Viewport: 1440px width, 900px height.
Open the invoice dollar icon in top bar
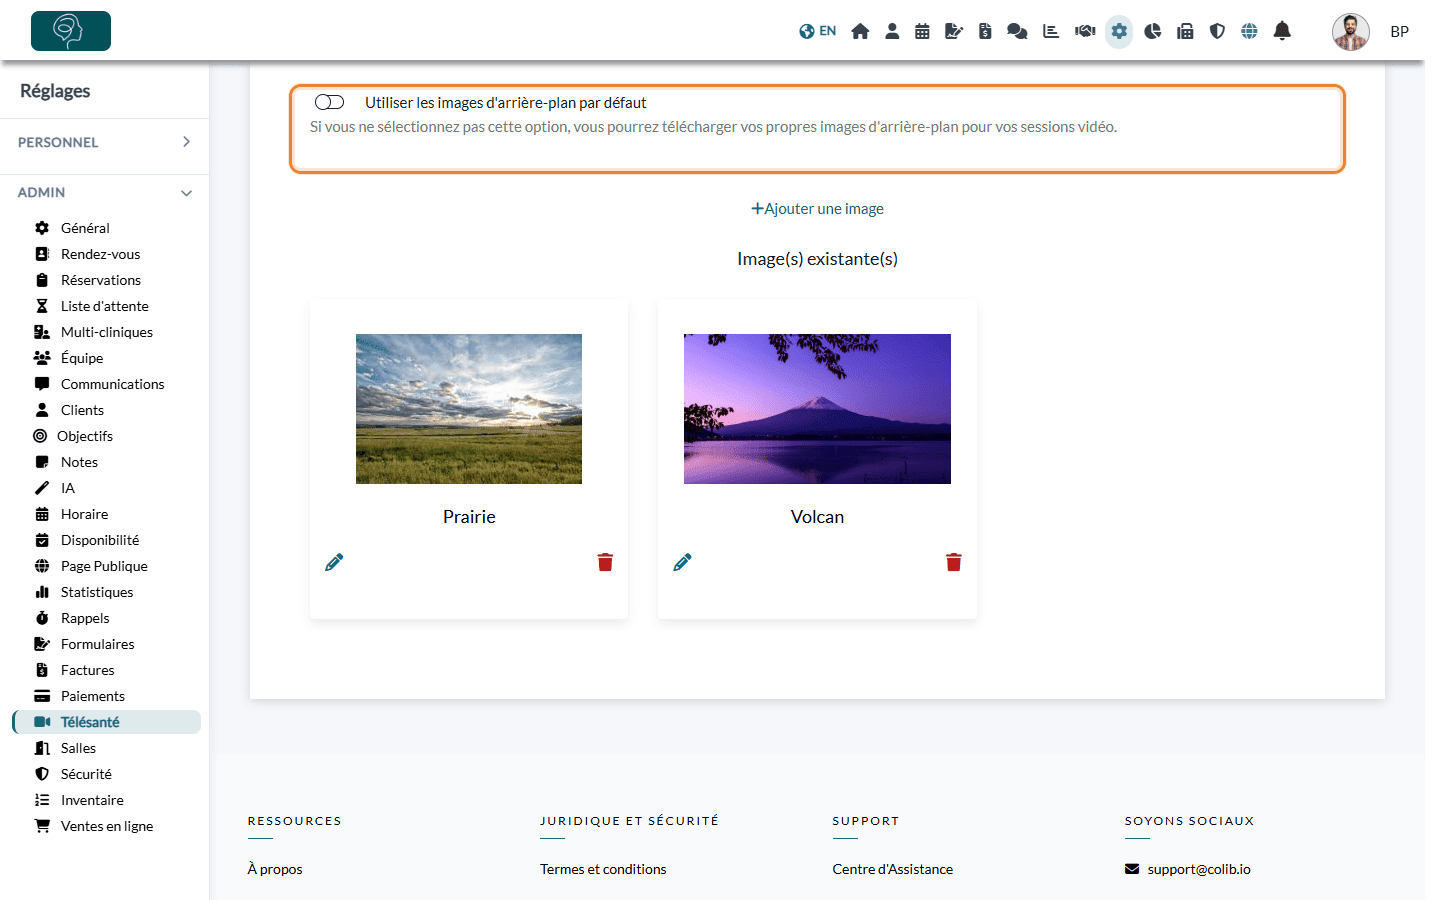coord(985,31)
